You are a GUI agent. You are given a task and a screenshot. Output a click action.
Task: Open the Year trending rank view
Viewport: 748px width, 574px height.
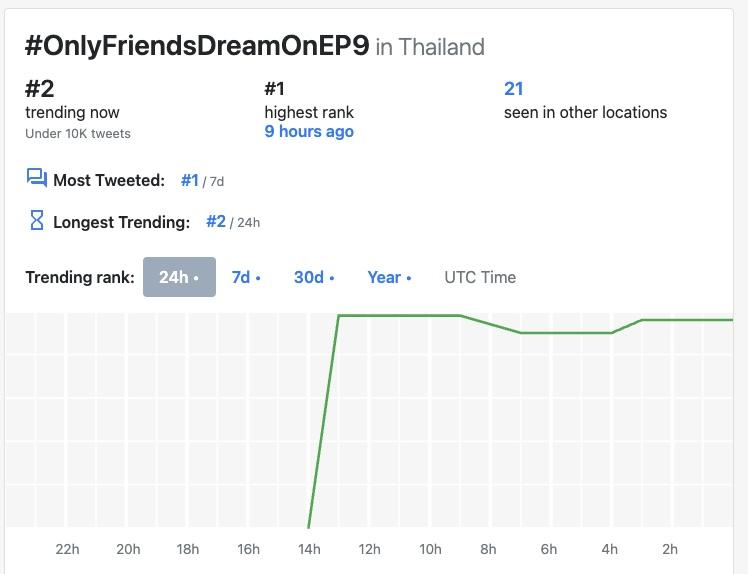tap(389, 277)
